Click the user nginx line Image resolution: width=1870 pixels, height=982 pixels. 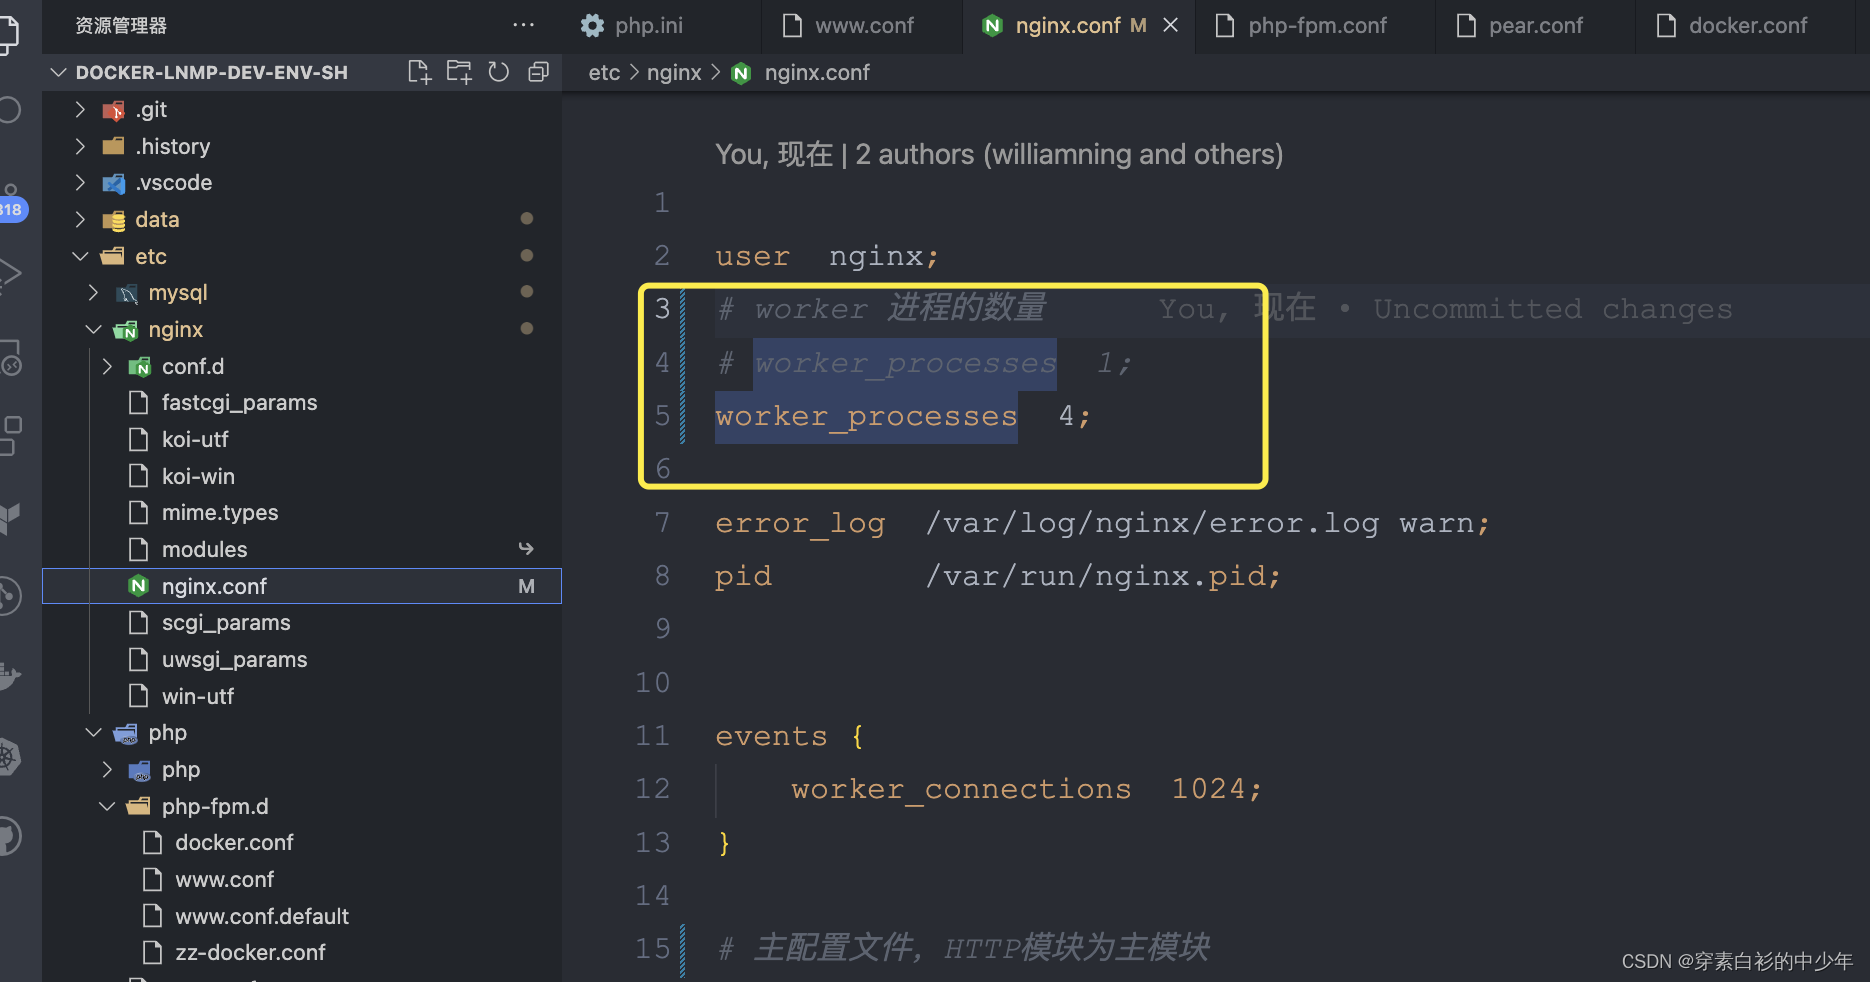pyautogui.click(x=827, y=257)
